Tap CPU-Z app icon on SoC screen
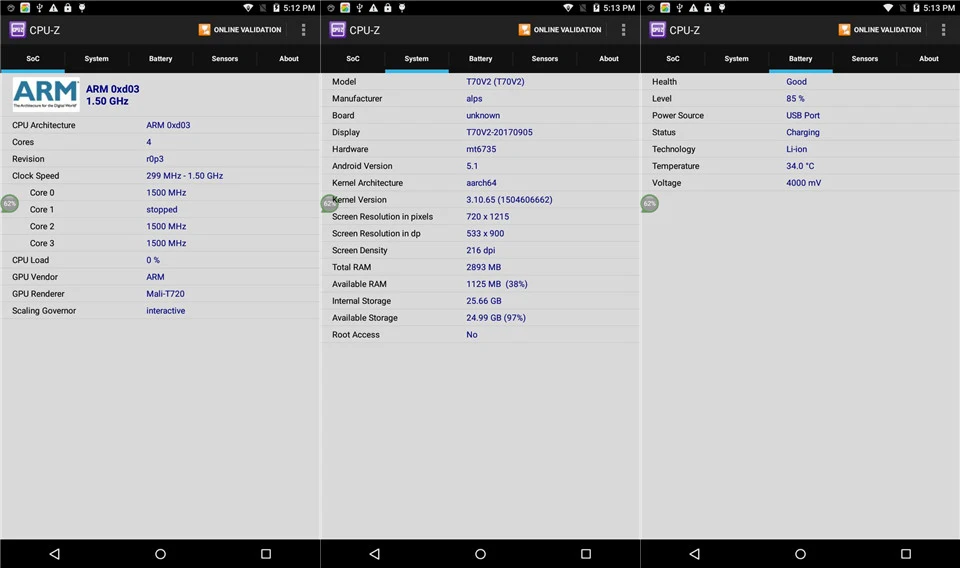Screen dimensions: 960x568 click(x=17, y=29)
